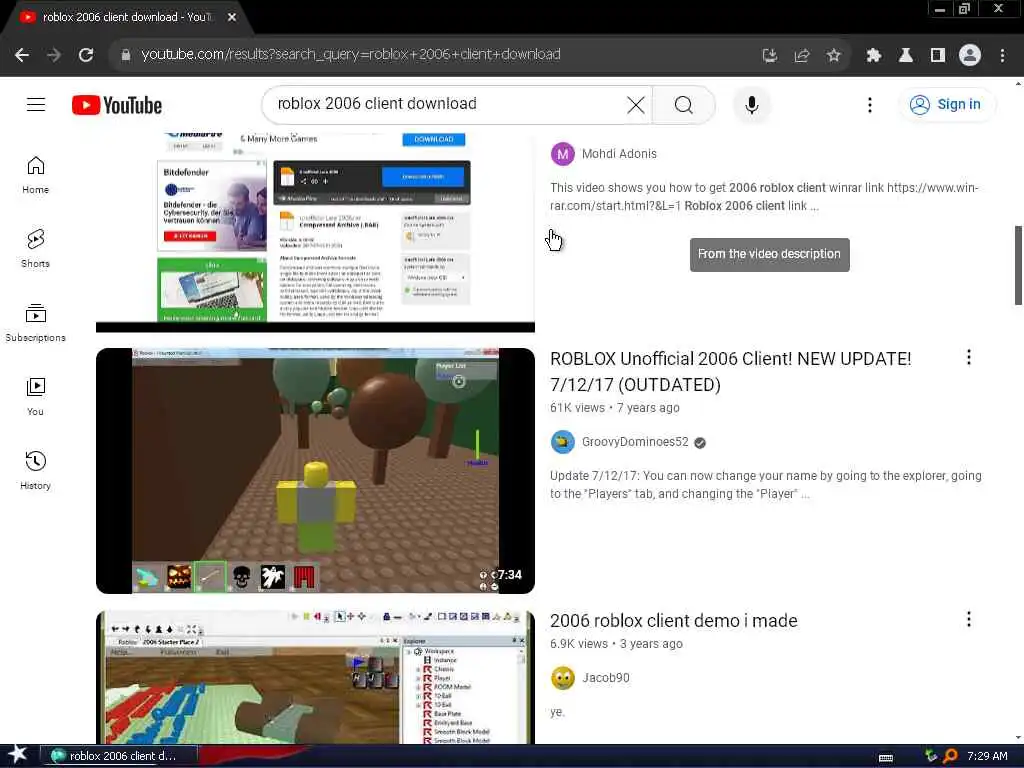Open the YouTube hamburger guide menu

36,104
